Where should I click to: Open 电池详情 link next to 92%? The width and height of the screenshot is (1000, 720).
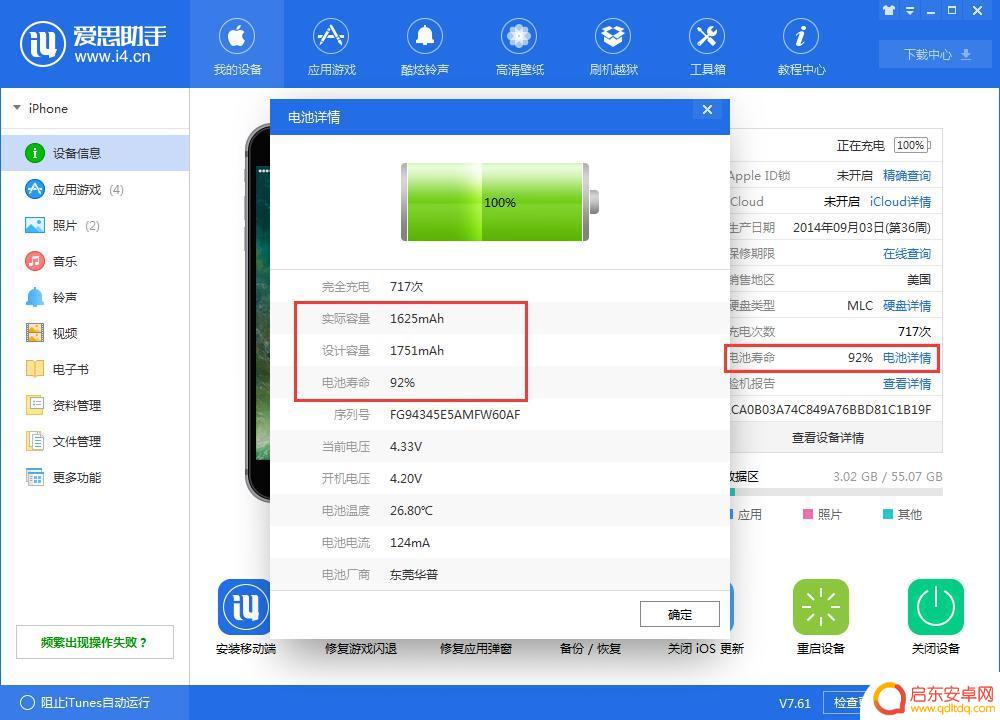[906, 358]
